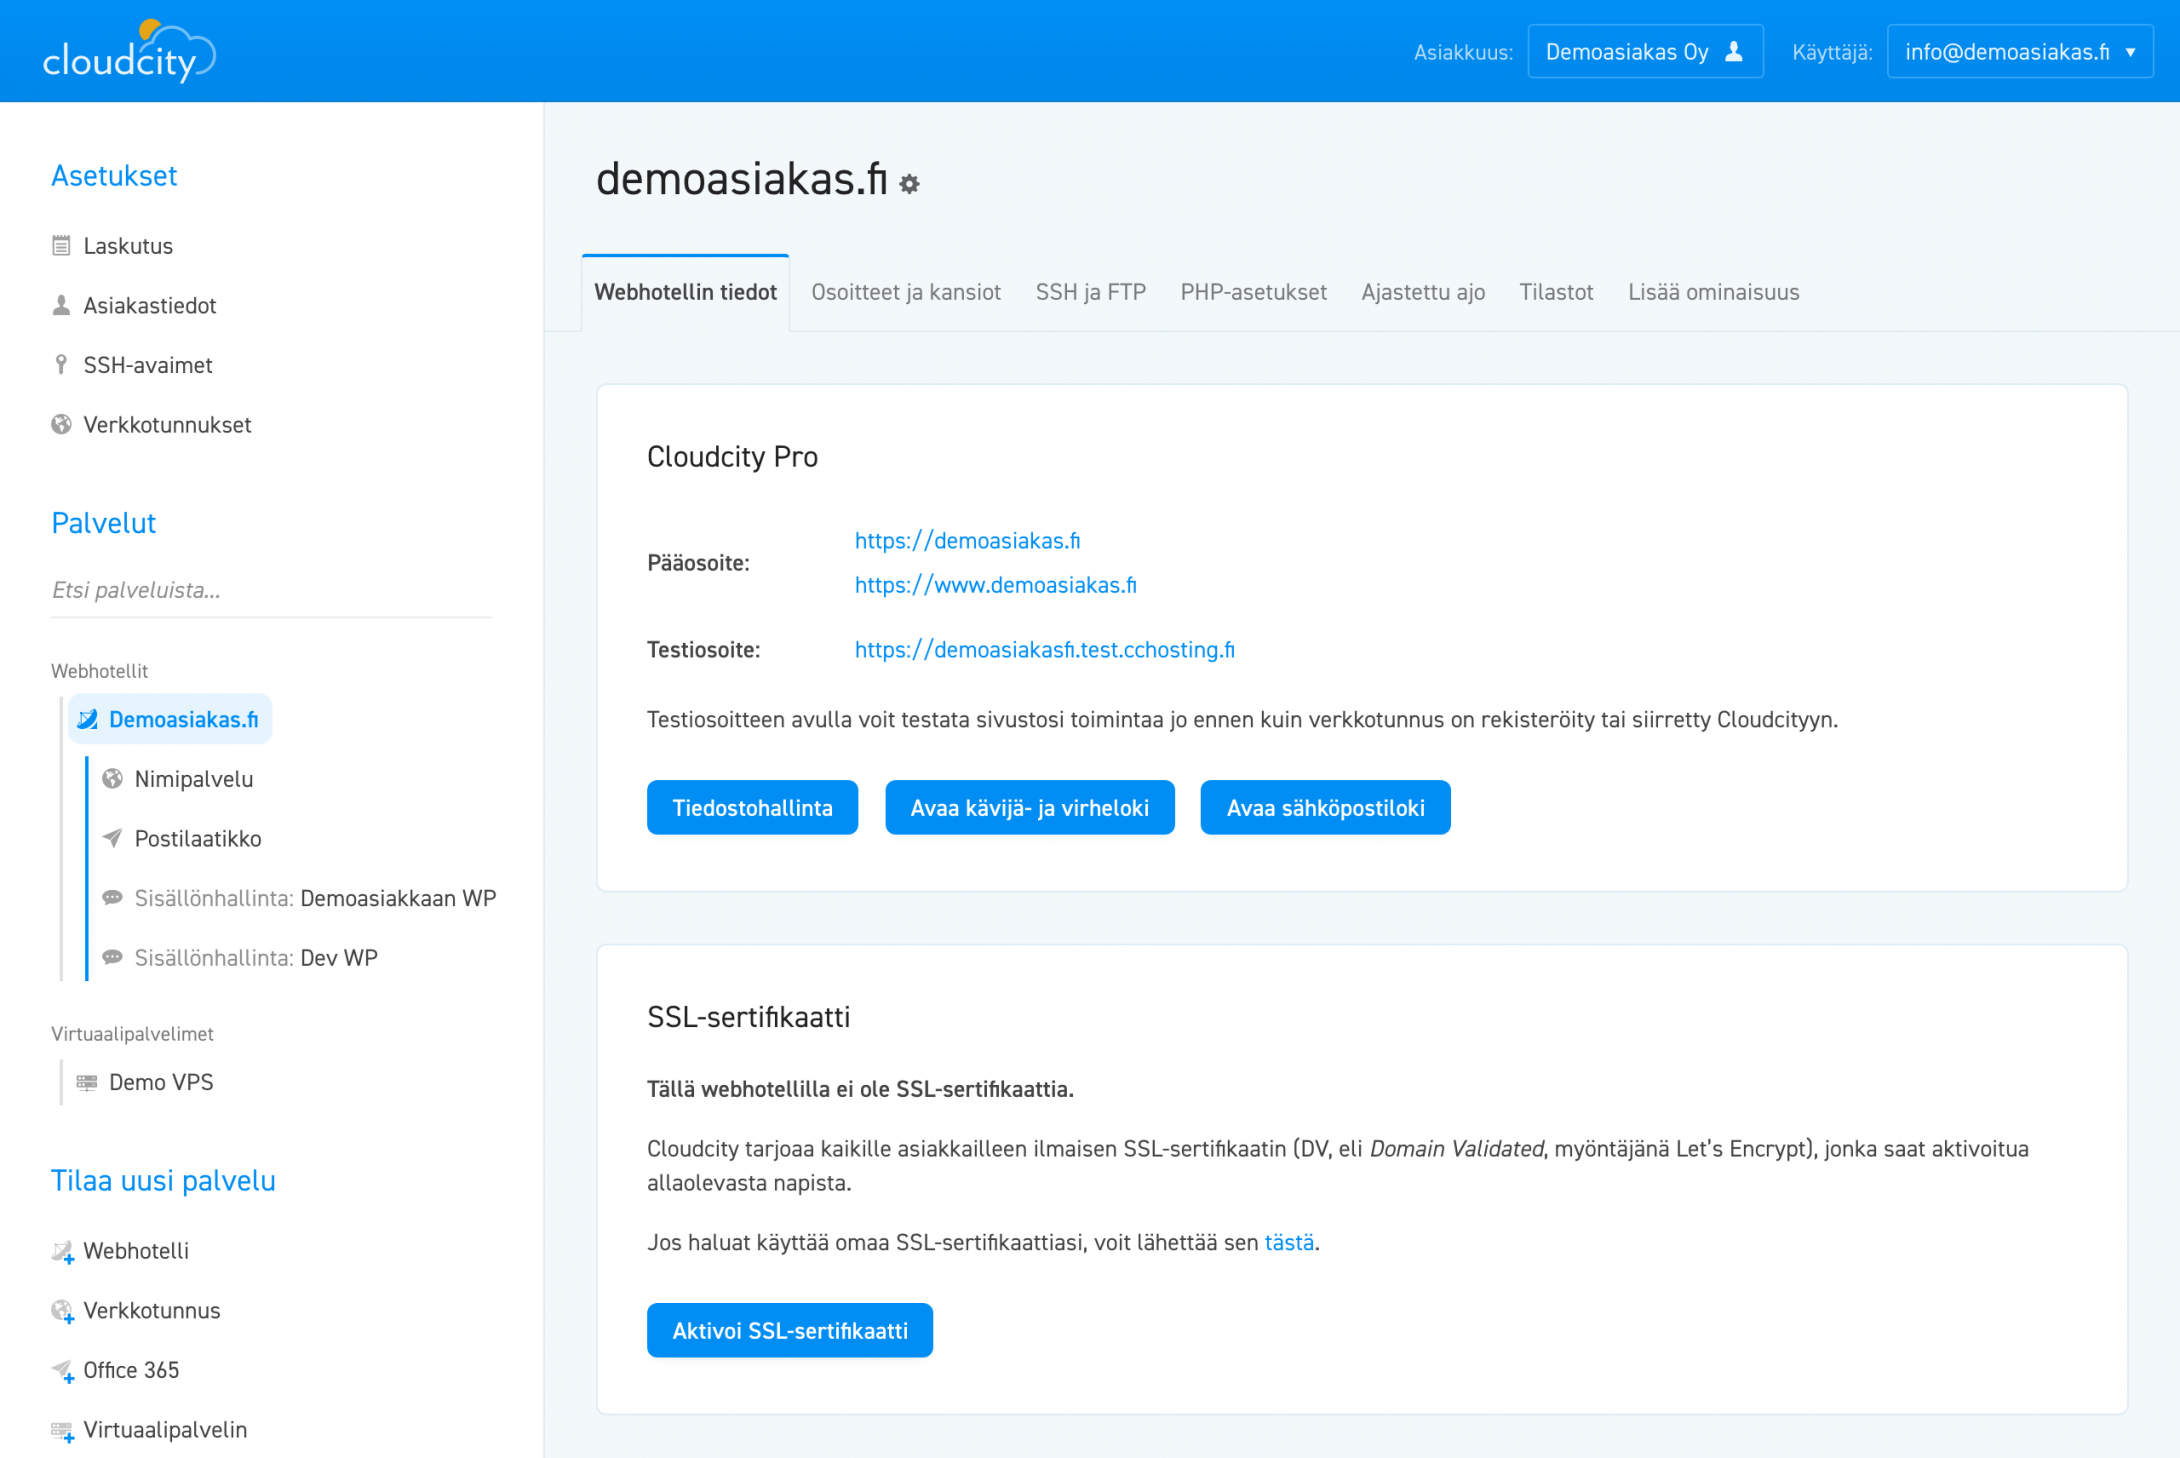Image resolution: width=2180 pixels, height=1458 pixels.
Task: Click the Demoasiakas.fi webhotel icon
Action: coord(88,719)
